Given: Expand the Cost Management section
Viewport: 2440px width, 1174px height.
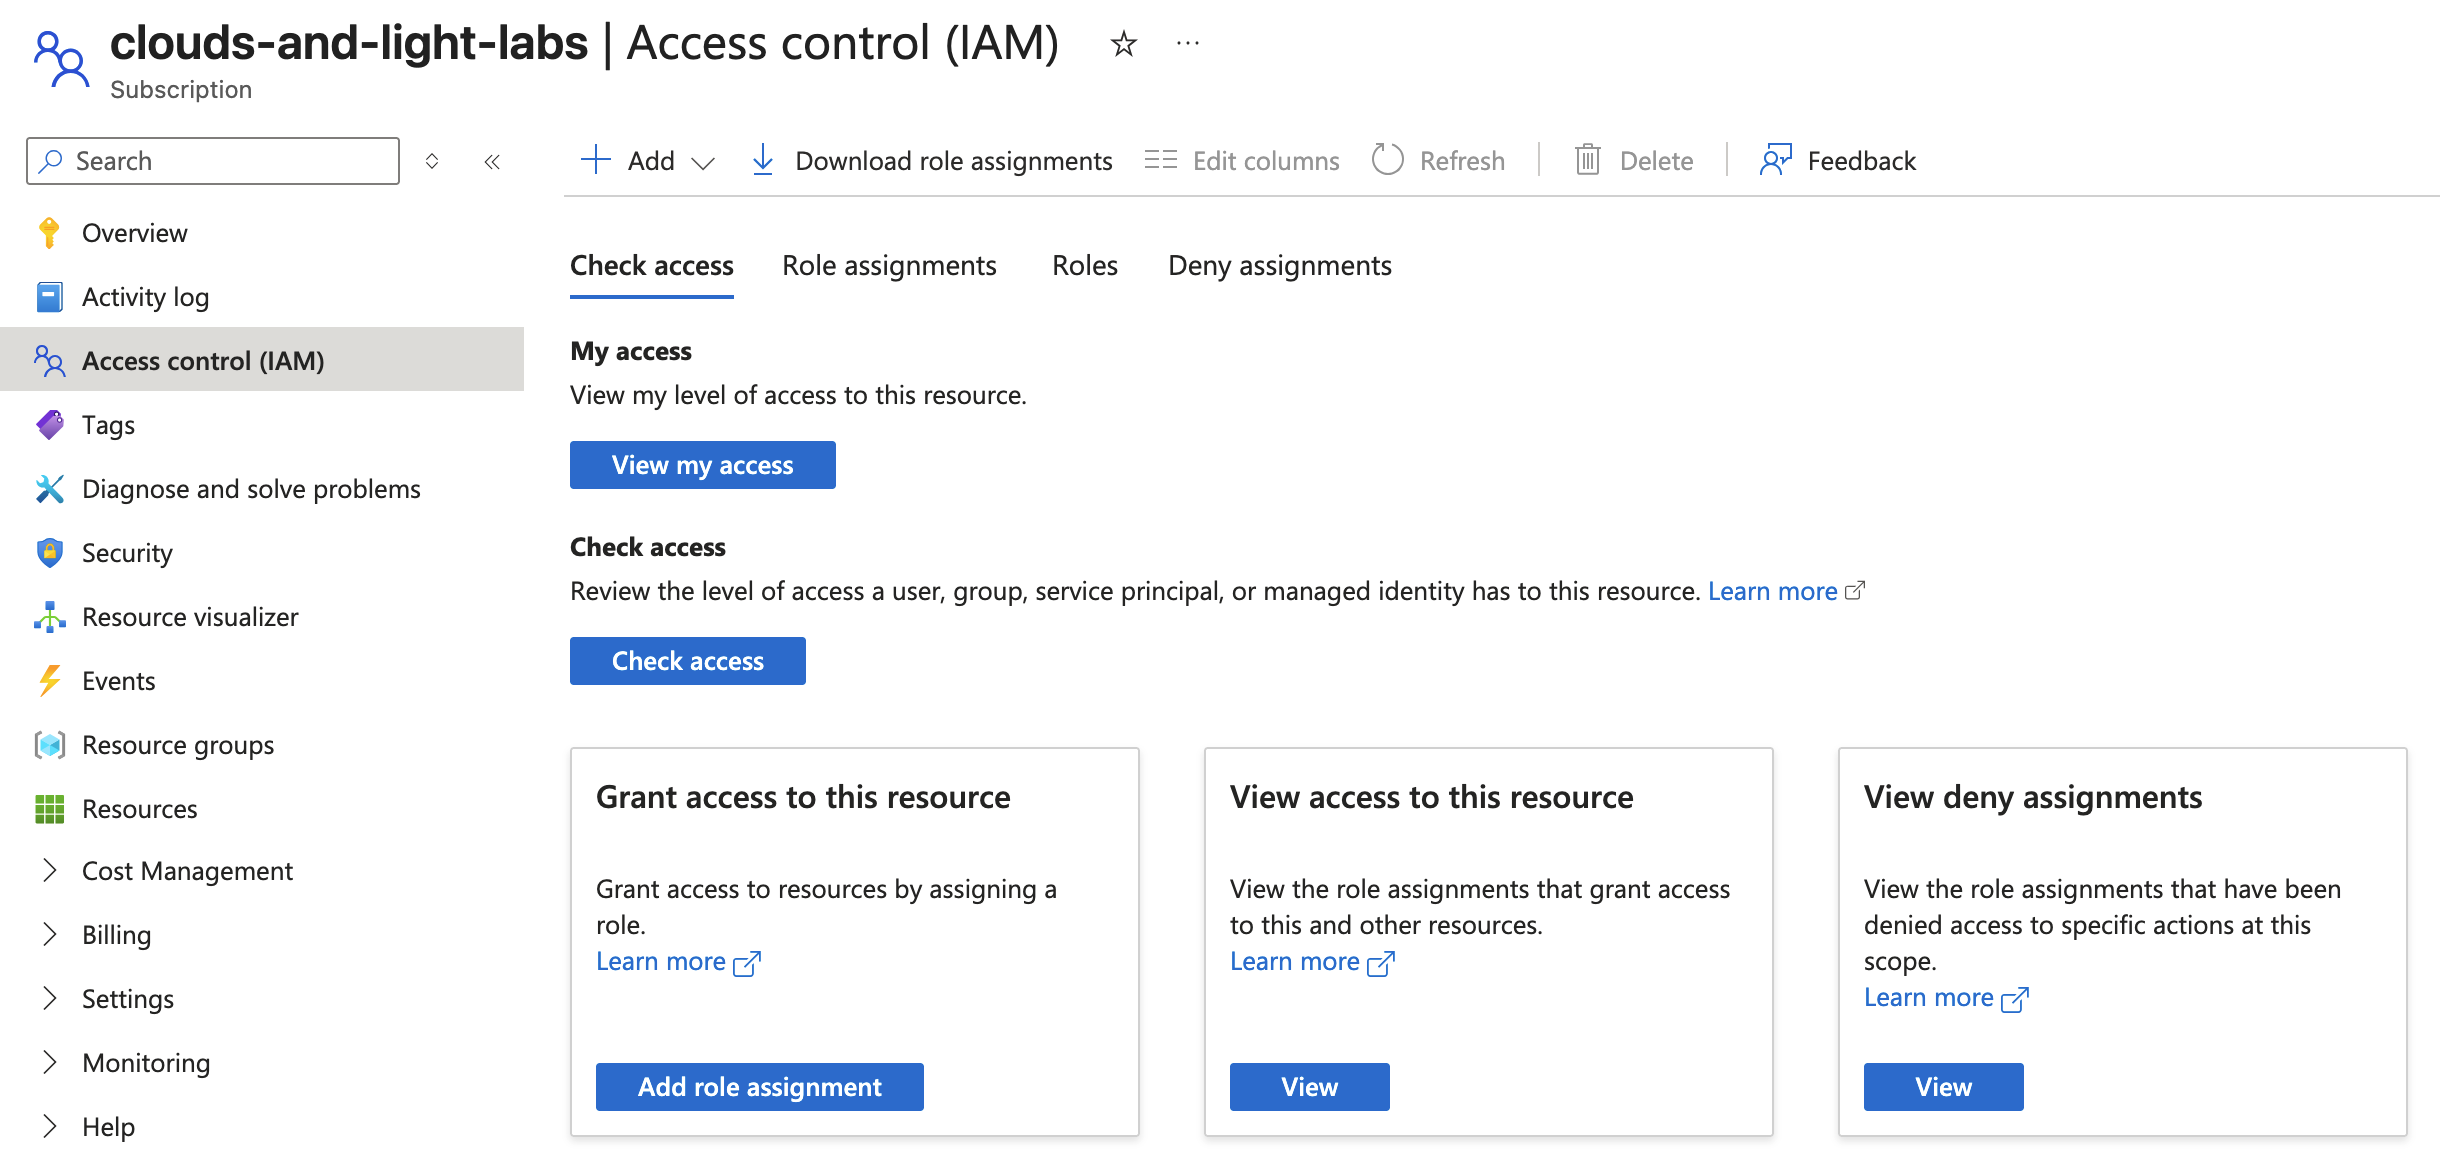Looking at the screenshot, I should click(50, 870).
